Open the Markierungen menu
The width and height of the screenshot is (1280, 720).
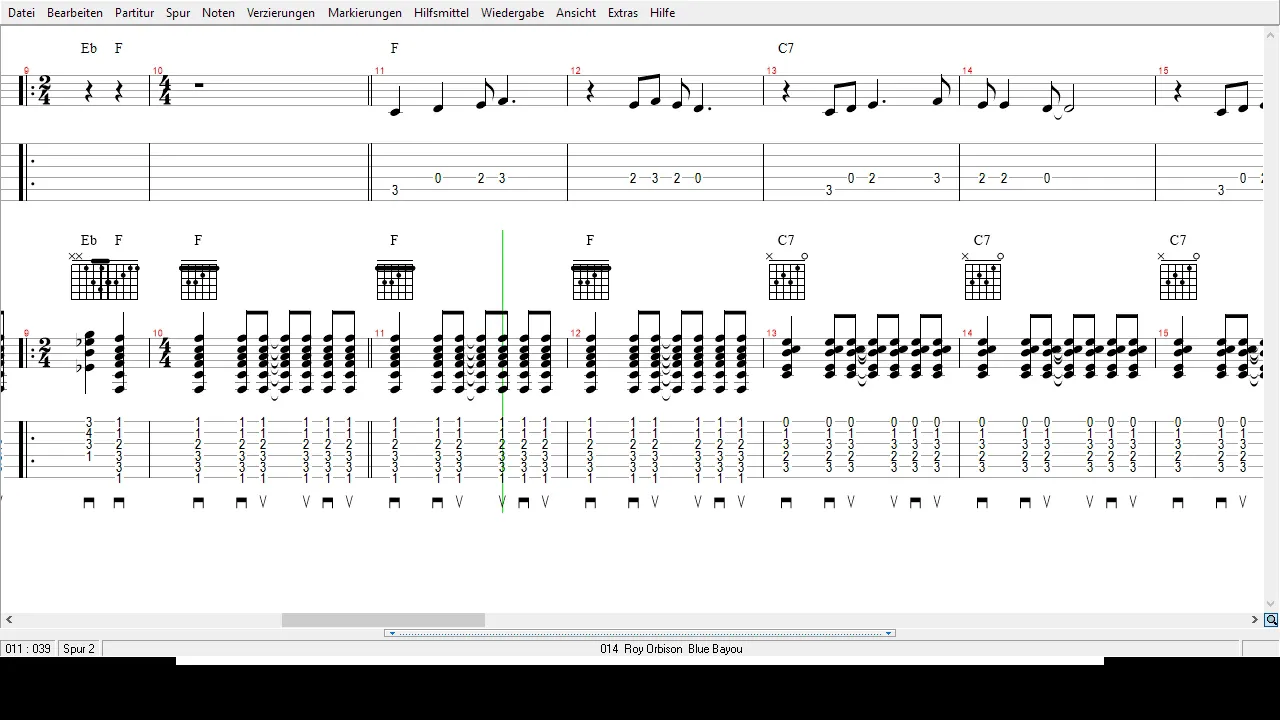[x=365, y=13]
